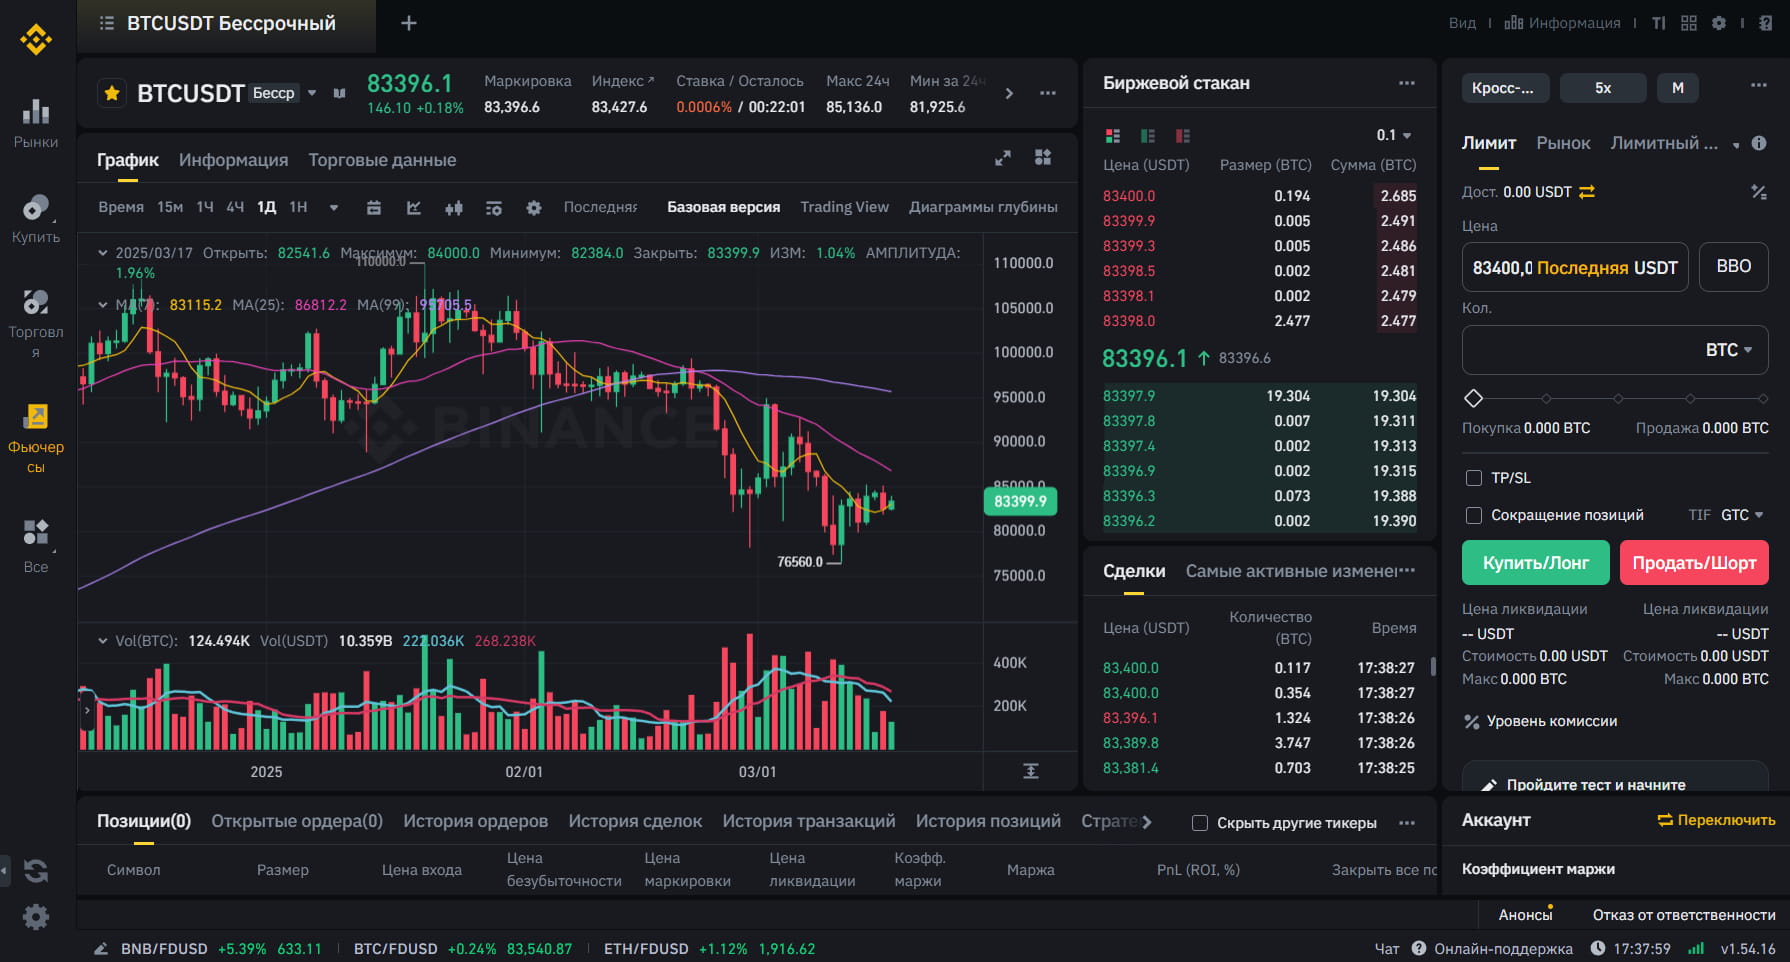This screenshot has height=962, width=1790.
Task: Open the top bar help guide icon
Action: 1766,23
